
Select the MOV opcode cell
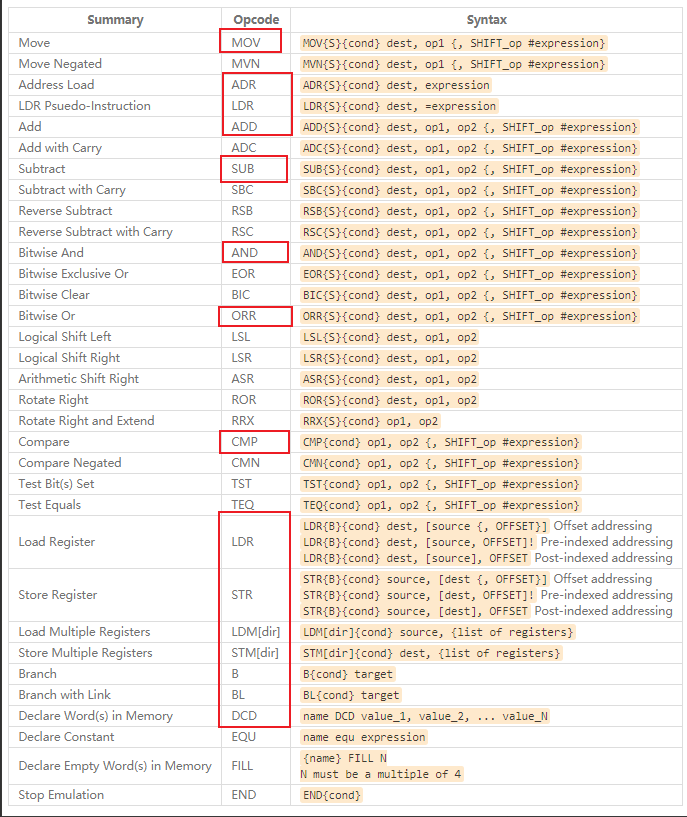tap(256, 43)
